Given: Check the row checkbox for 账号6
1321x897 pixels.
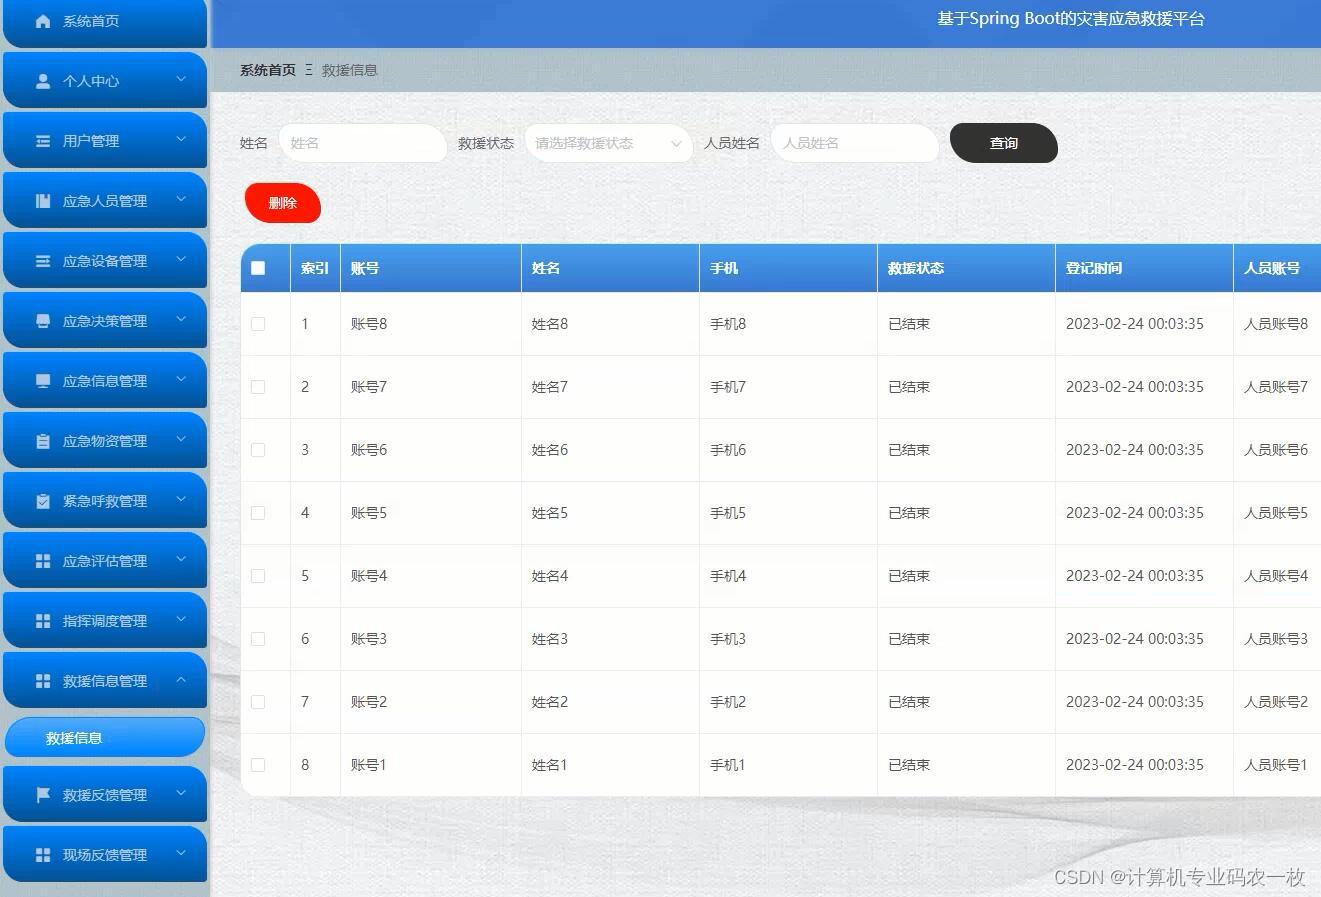Looking at the screenshot, I should click(x=258, y=450).
